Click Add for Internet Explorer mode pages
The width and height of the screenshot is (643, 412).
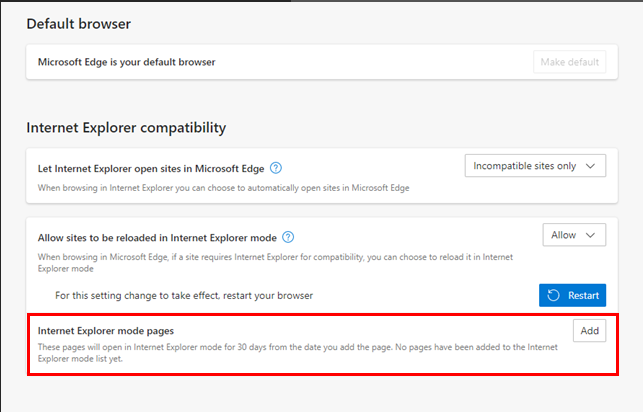point(589,330)
